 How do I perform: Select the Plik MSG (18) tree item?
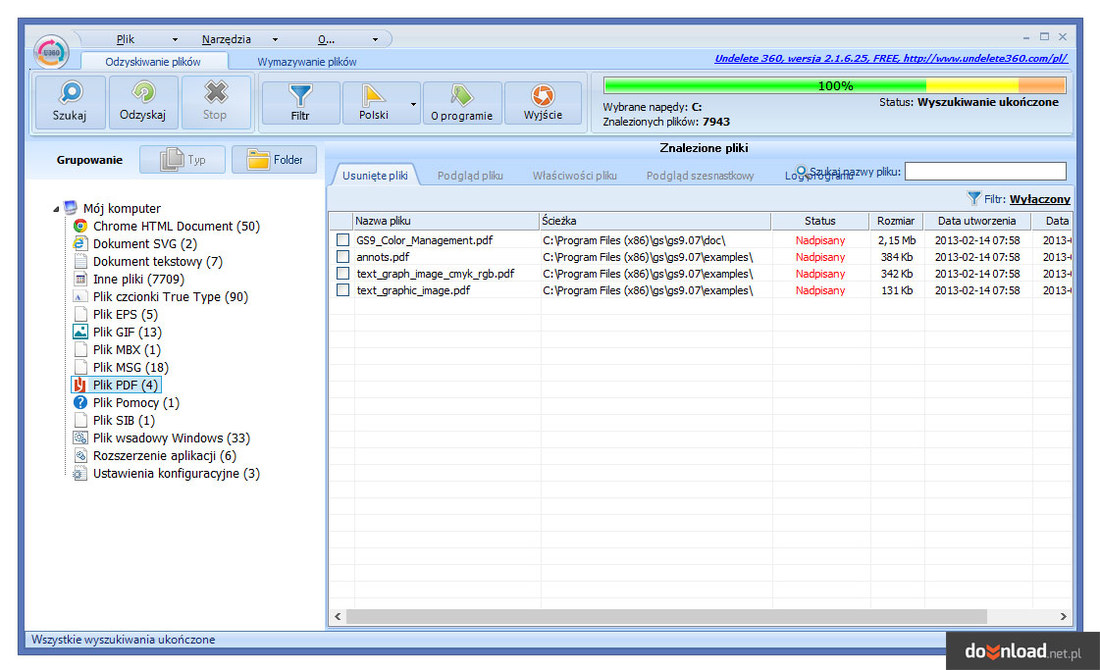click(130, 367)
